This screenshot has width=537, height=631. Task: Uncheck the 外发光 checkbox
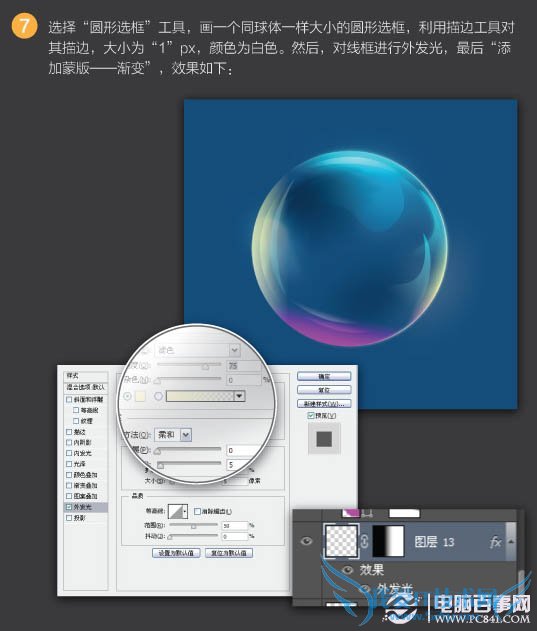[x=69, y=507]
